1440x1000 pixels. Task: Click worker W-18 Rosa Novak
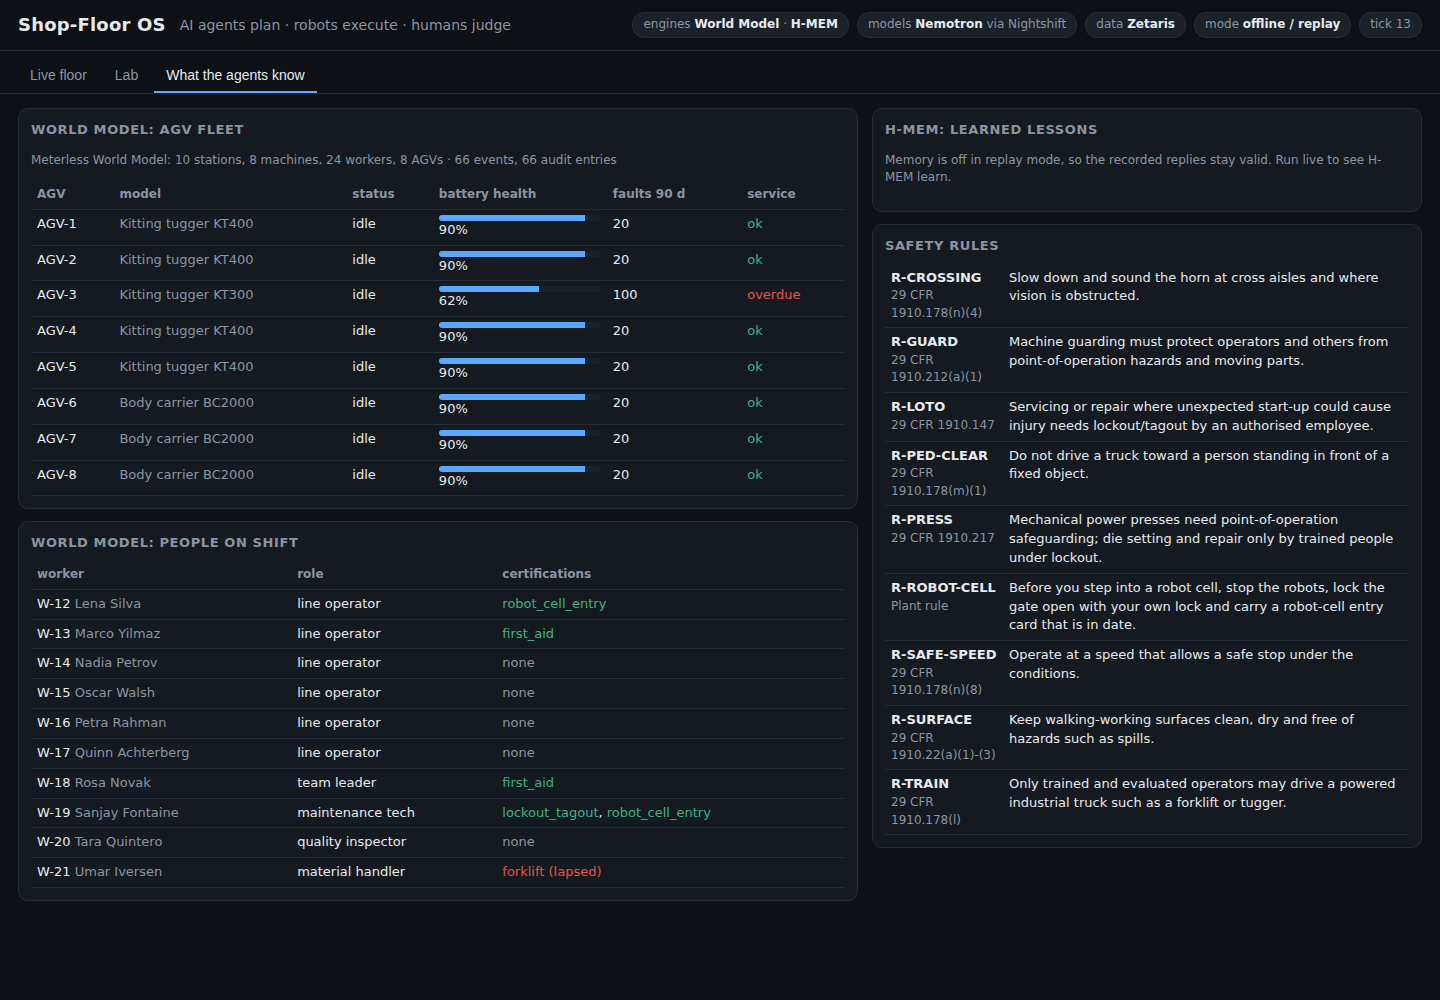click(x=94, y=783)
